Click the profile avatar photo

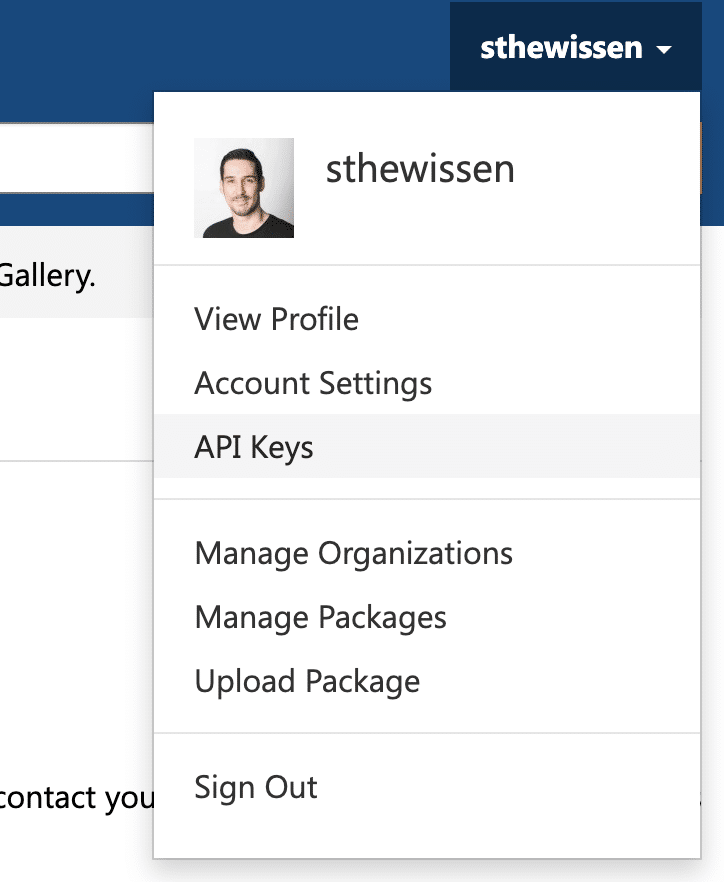[x=244, y=188]
